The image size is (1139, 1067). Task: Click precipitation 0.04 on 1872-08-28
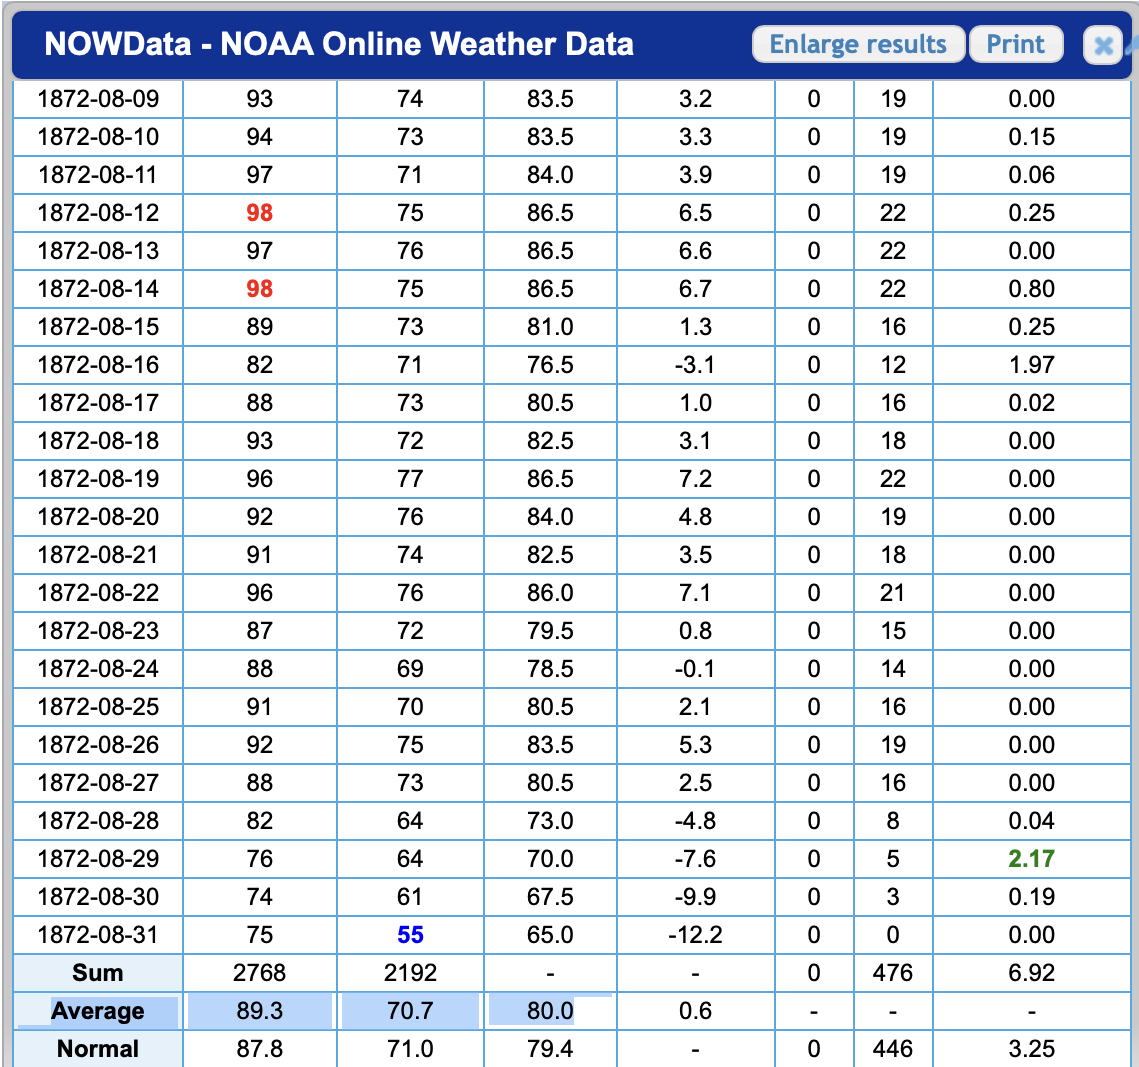[x=1031, y=821]
